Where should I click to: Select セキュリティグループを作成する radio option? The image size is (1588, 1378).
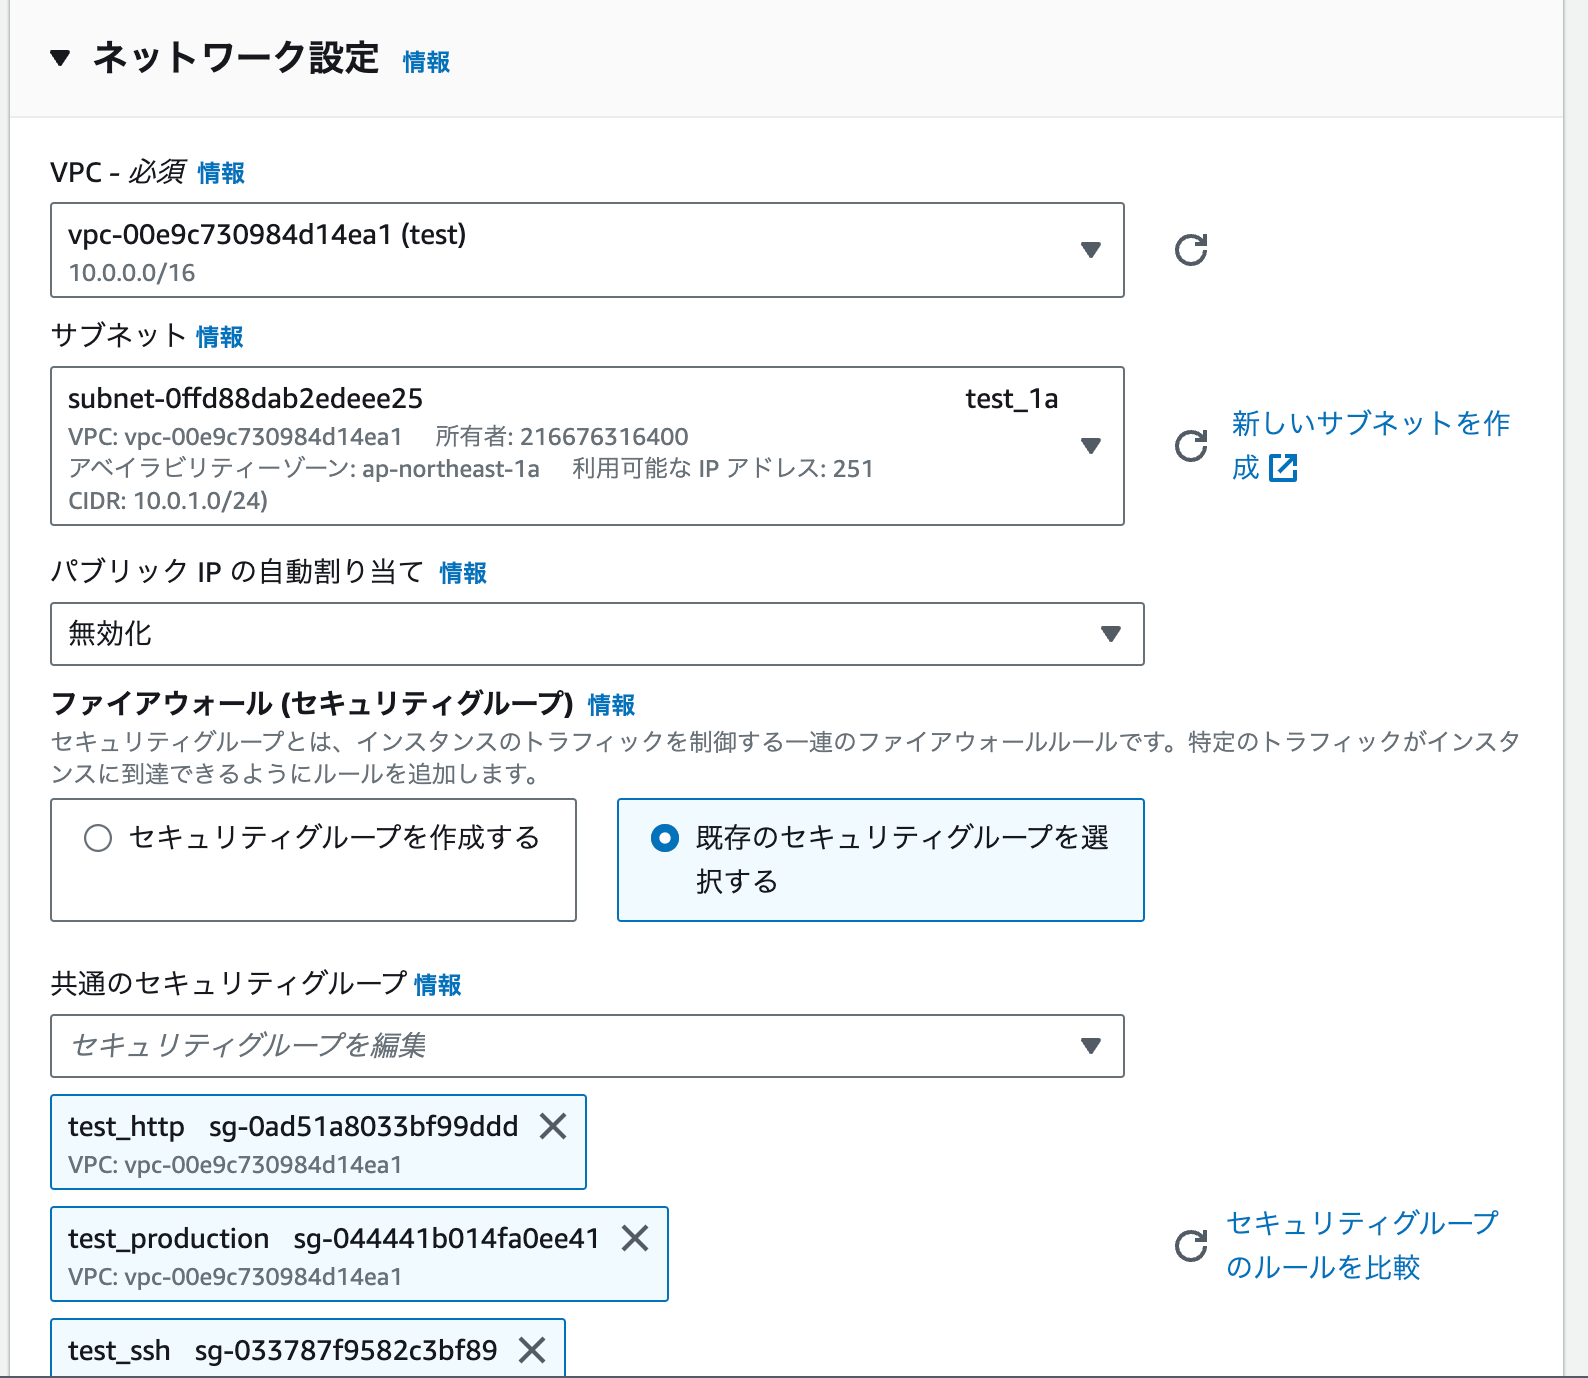click(98, 838)
